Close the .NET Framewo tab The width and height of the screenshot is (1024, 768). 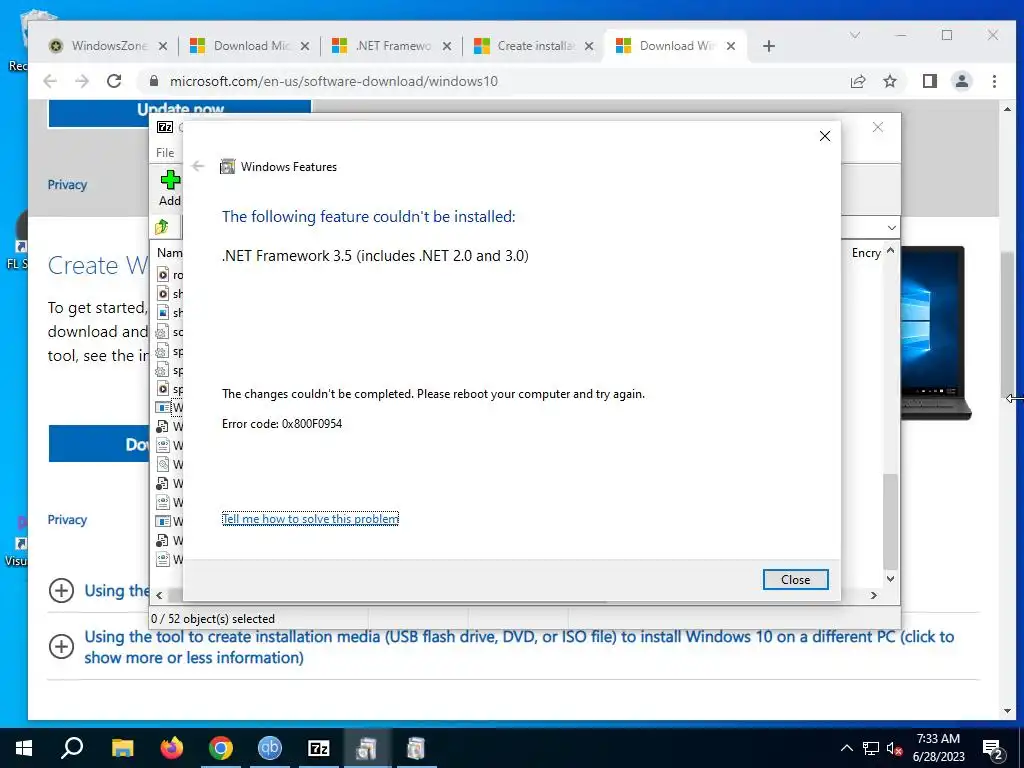point(447,46)
